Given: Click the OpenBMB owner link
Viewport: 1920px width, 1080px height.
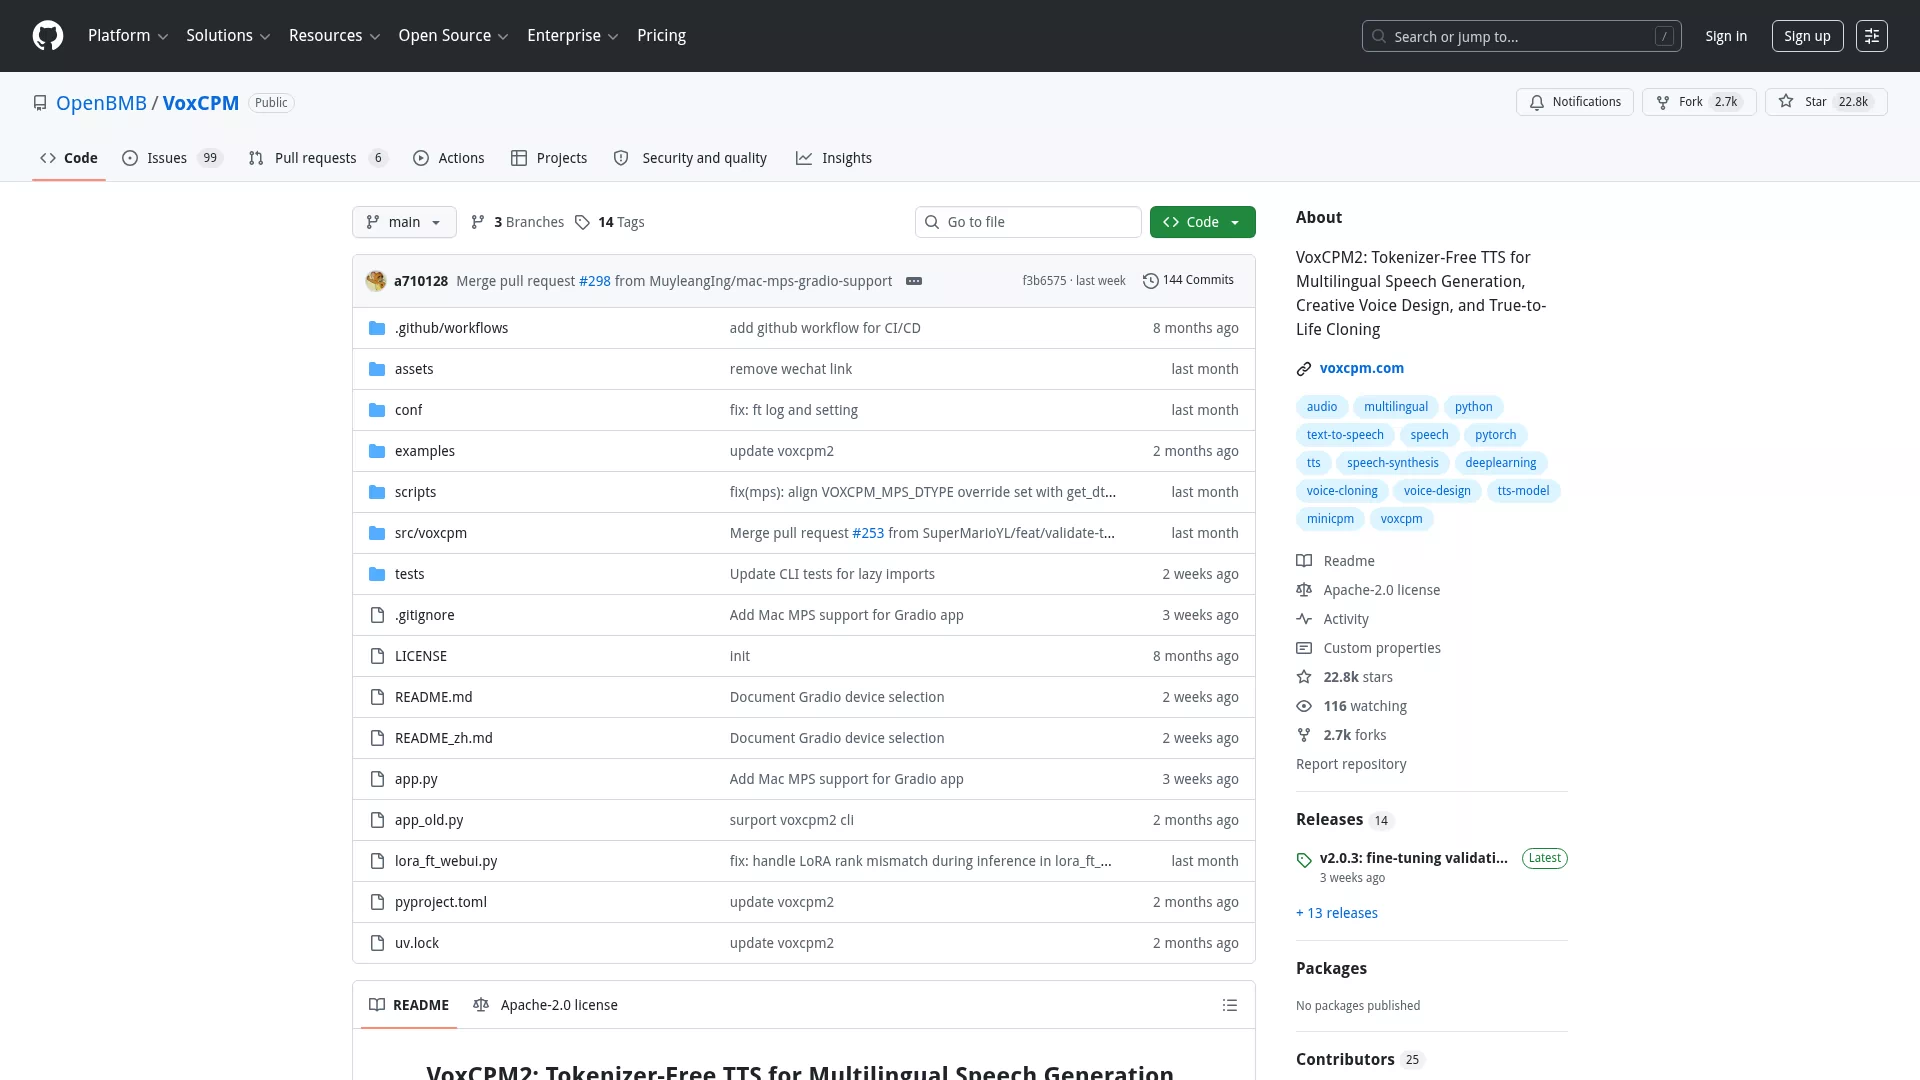Looking at the screenshot, I should 101,103.
